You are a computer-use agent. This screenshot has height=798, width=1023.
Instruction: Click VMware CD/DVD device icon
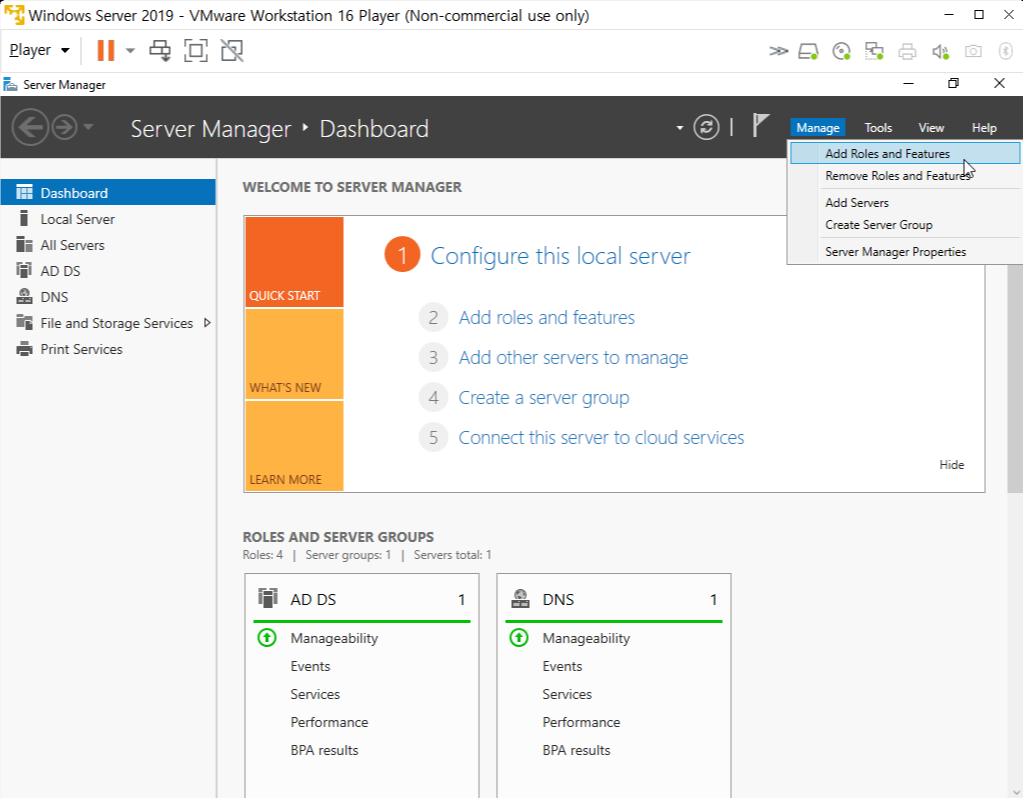coord(842,51)
